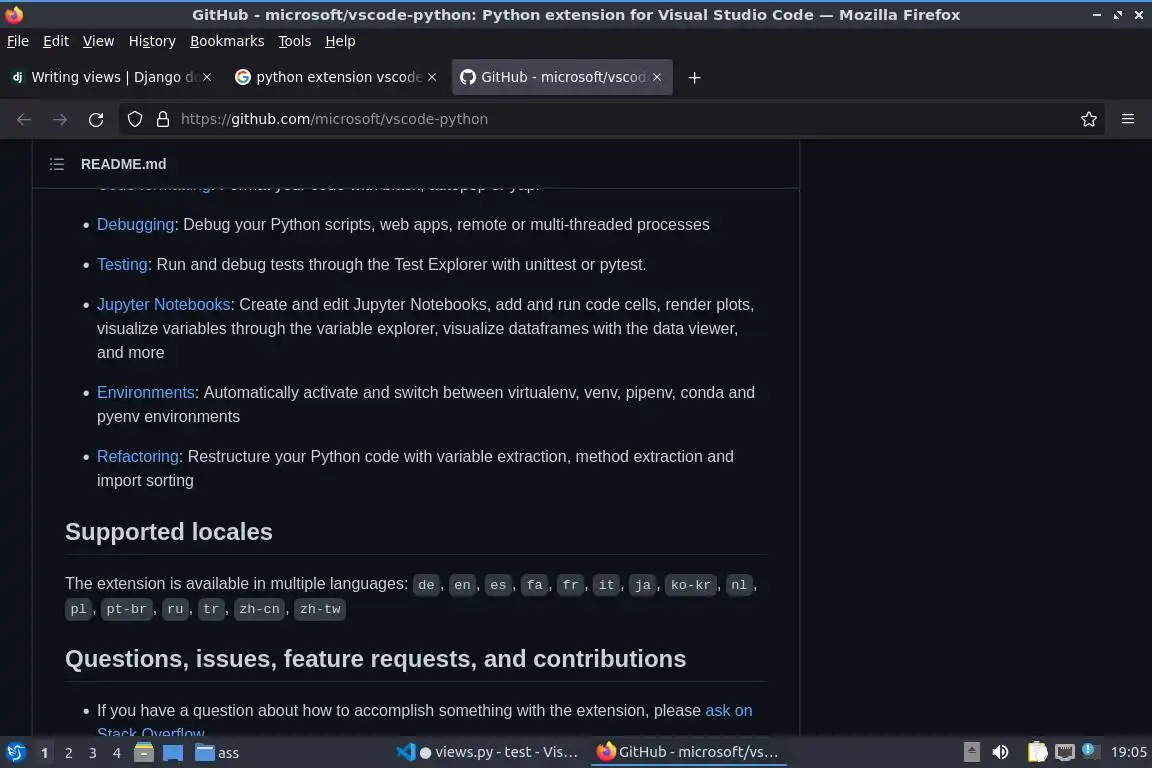Open the system application menu in taskbar
The image size is (1152, 768).
coord(15,752)
